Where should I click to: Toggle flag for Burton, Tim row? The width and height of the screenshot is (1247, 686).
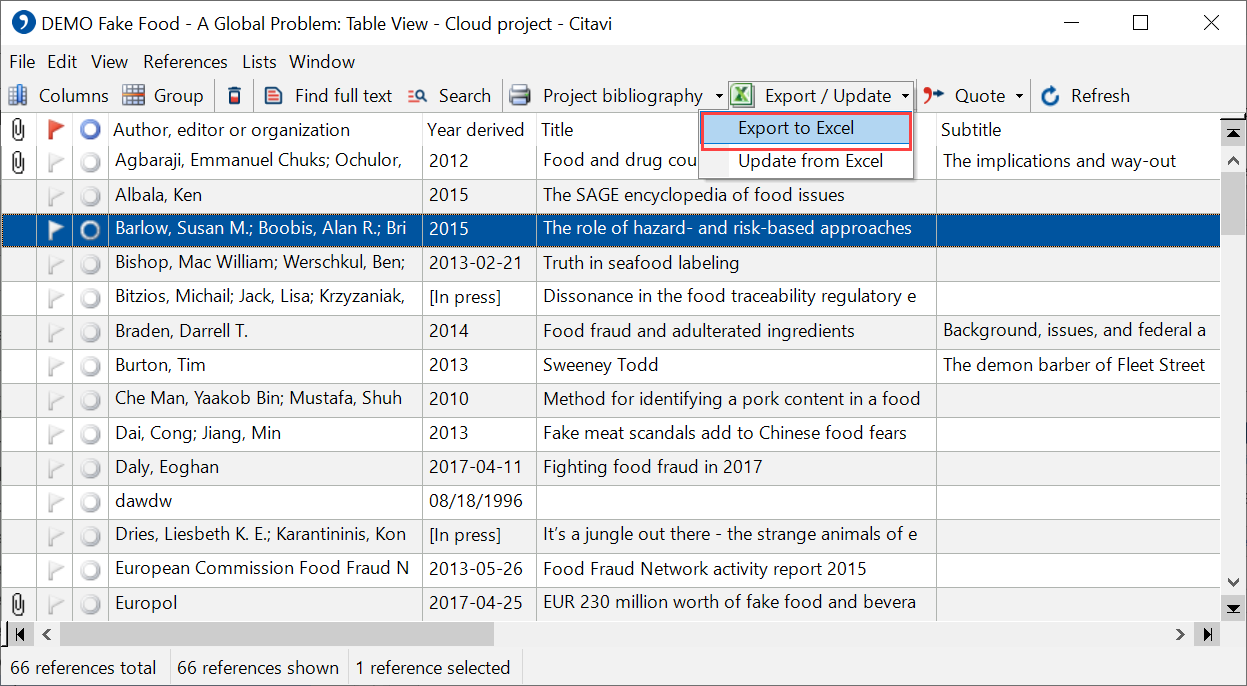(55, 365)
